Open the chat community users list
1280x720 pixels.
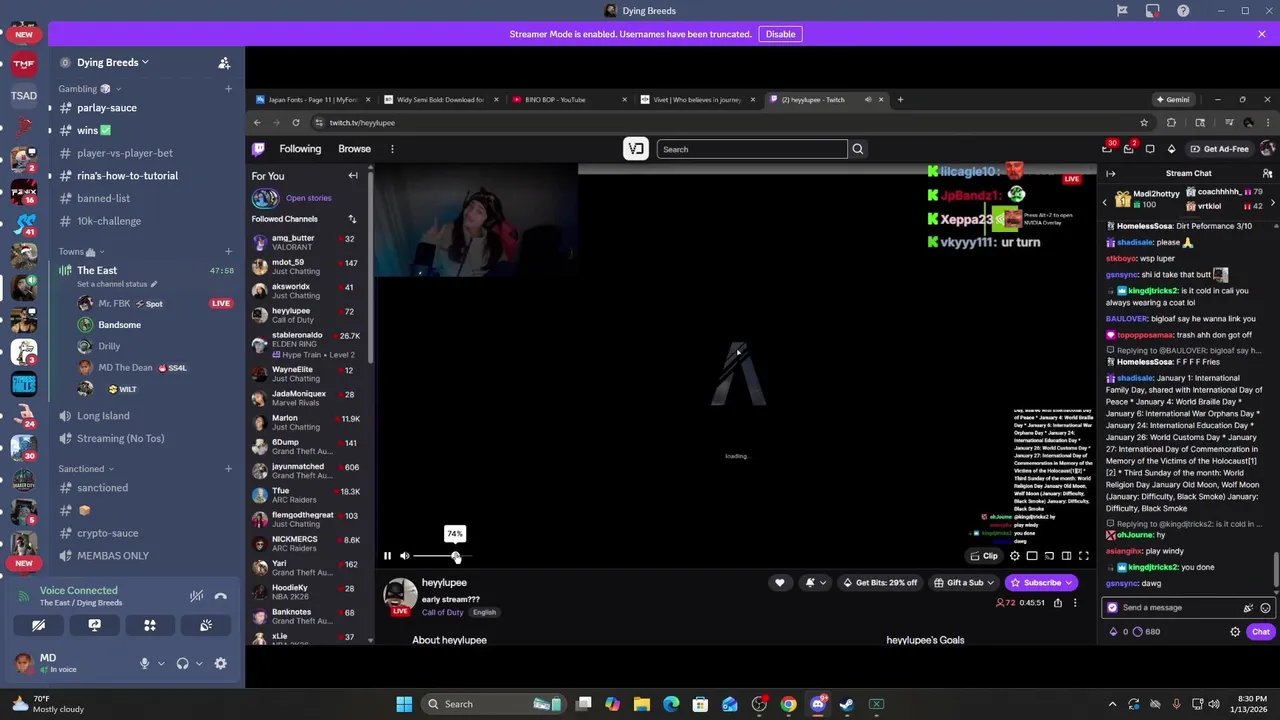pyautogui.click(x=1267, y=174)
